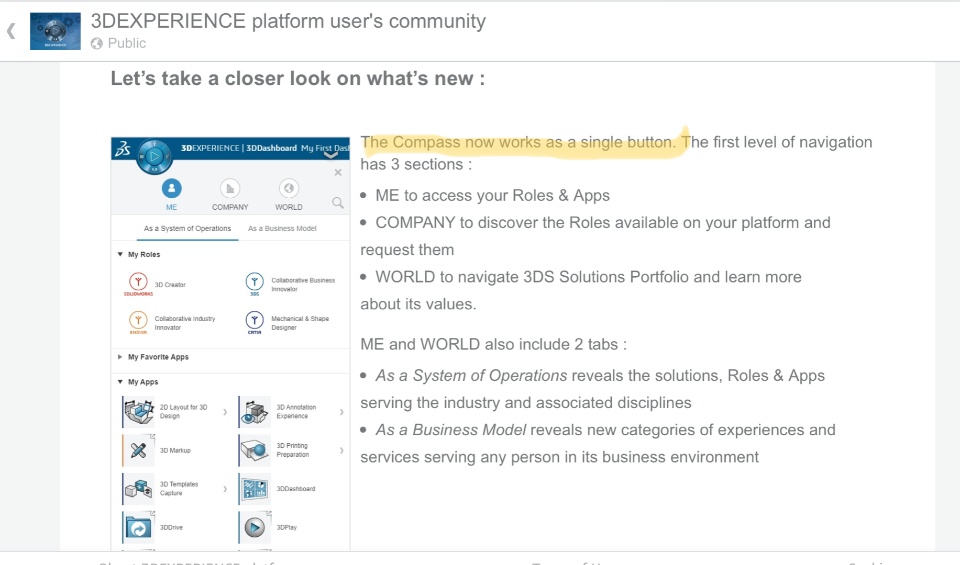Select the ME section icon
960x565 pixels.
pyautogui.click(x=171, y=188)
